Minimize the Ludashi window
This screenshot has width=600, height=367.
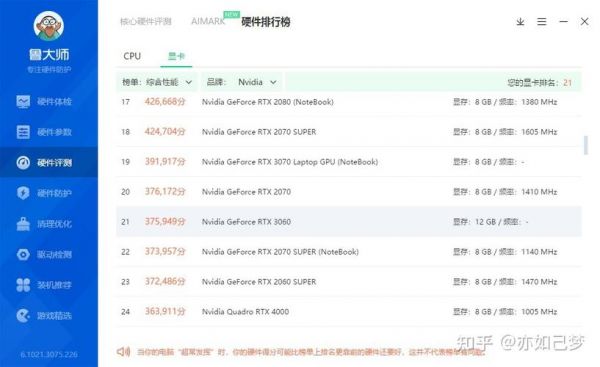pos(563,22)
